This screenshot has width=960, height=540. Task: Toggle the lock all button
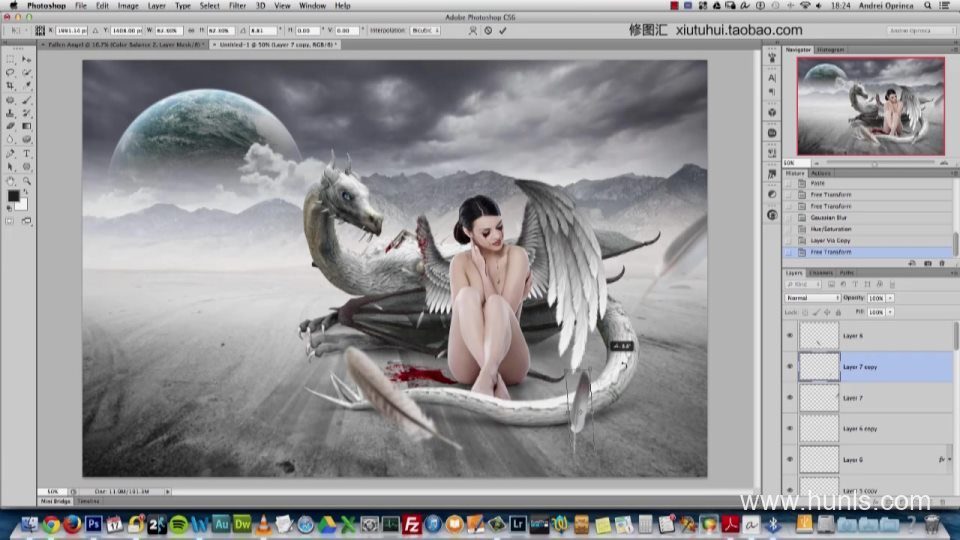point(838,312)
